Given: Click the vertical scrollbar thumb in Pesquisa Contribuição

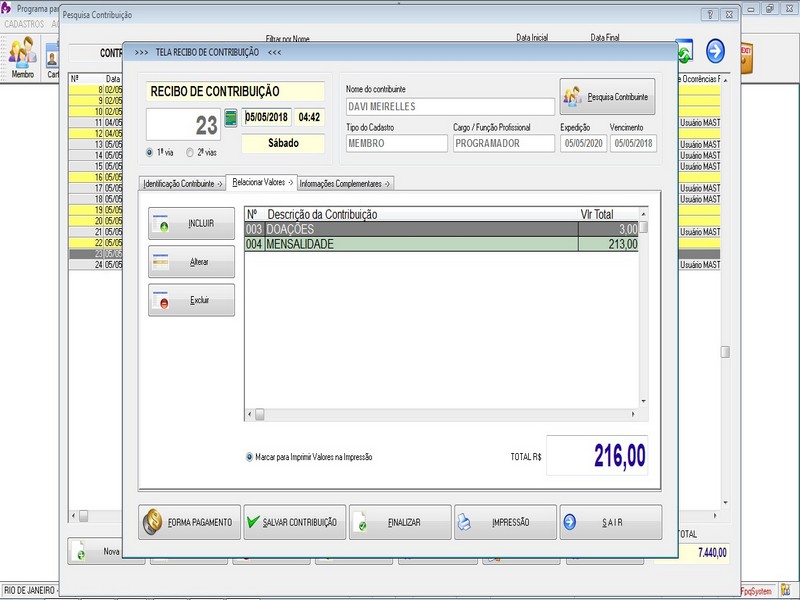Looking at the screenshot, I should (725, 352).
